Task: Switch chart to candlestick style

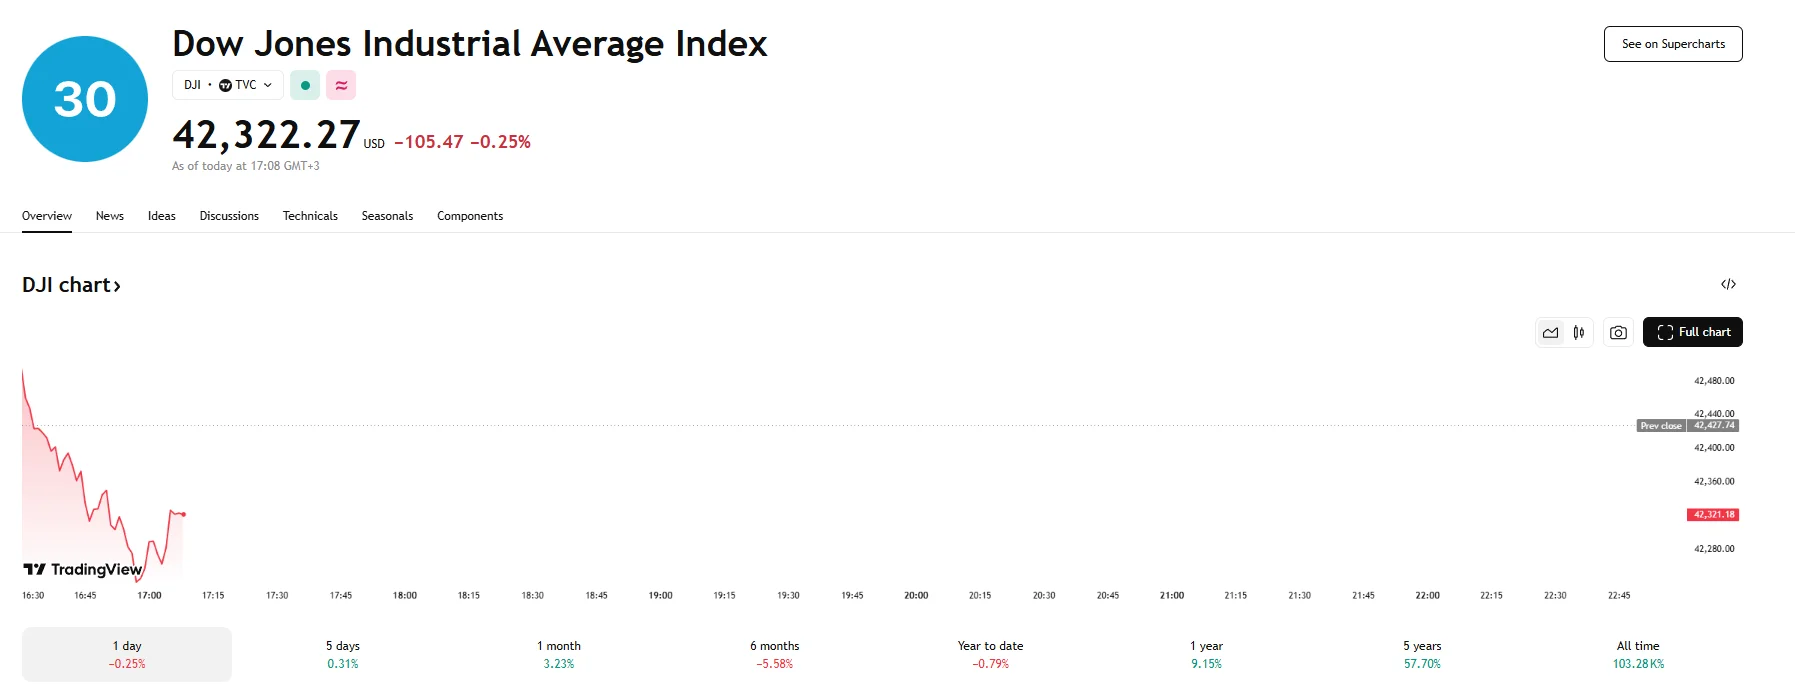Action: click(1579, 333)
